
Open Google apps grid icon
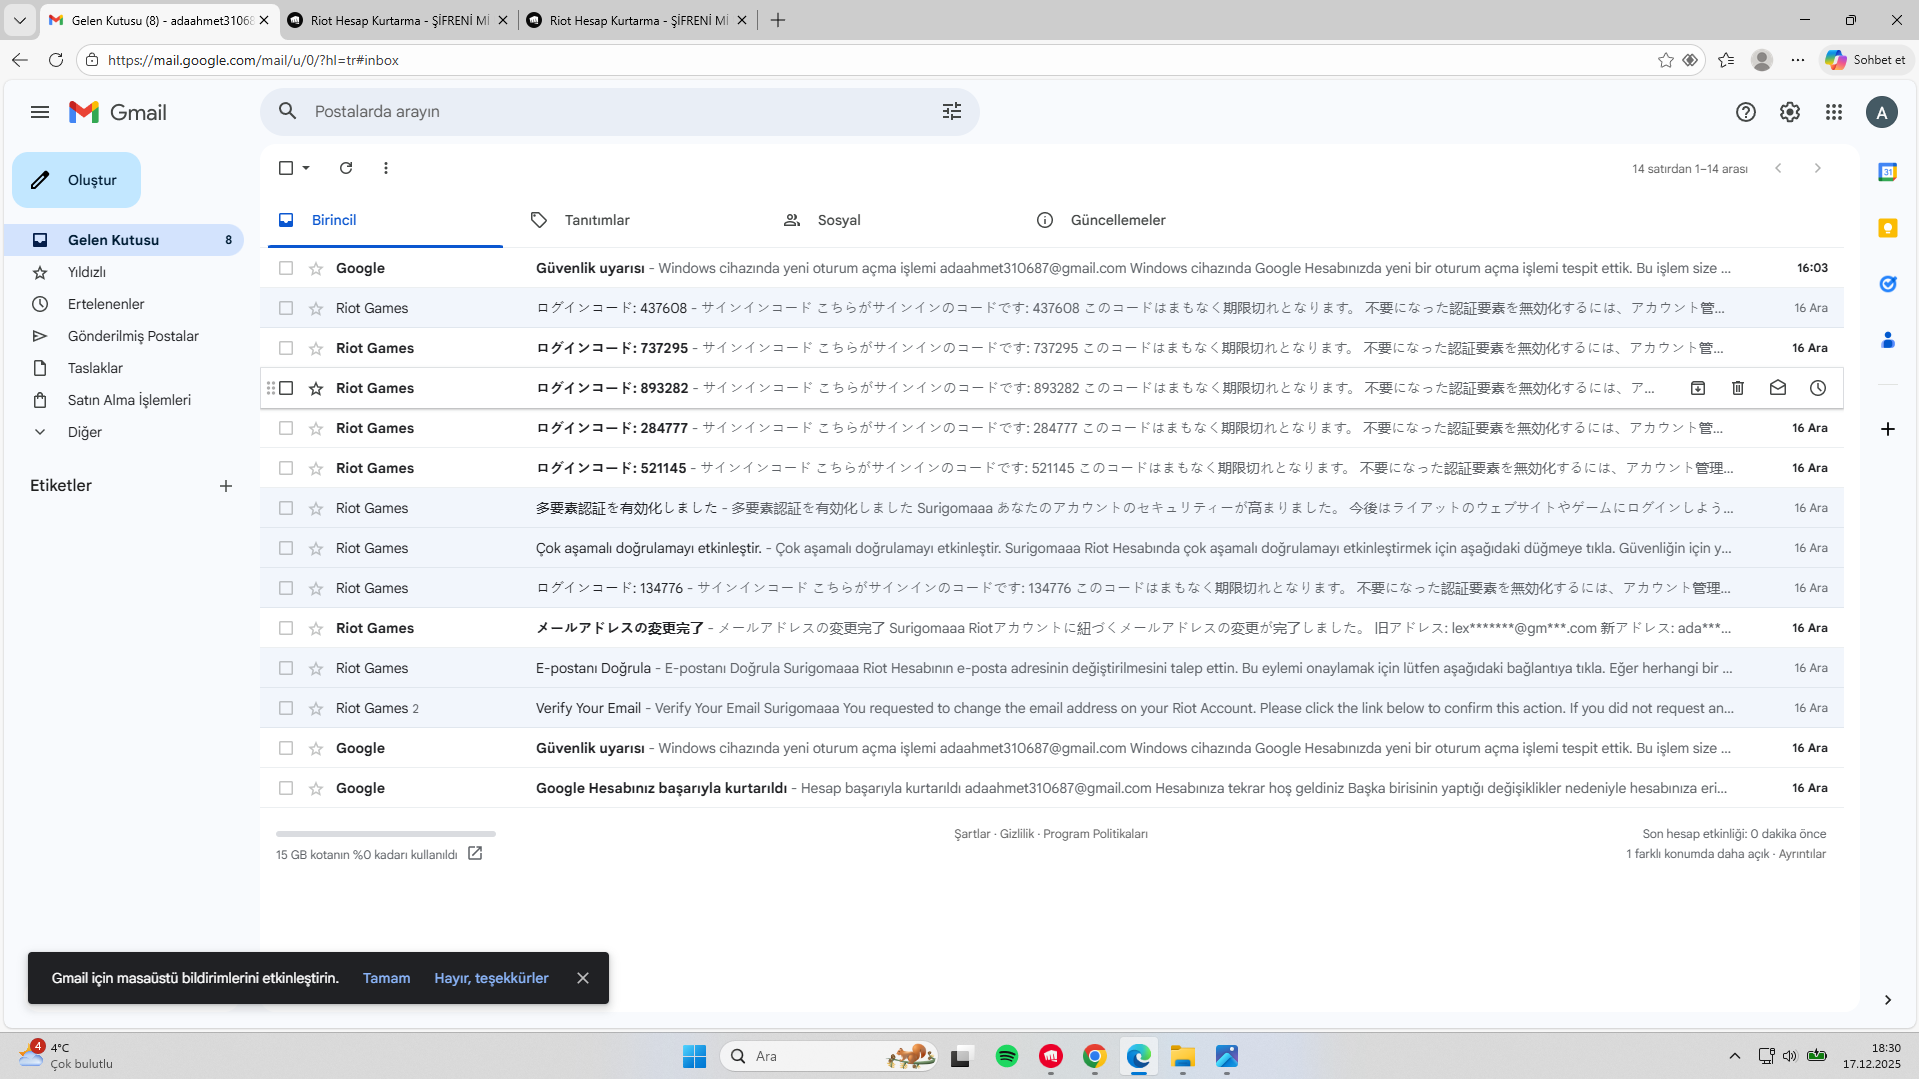click(x=1834, y=112)
